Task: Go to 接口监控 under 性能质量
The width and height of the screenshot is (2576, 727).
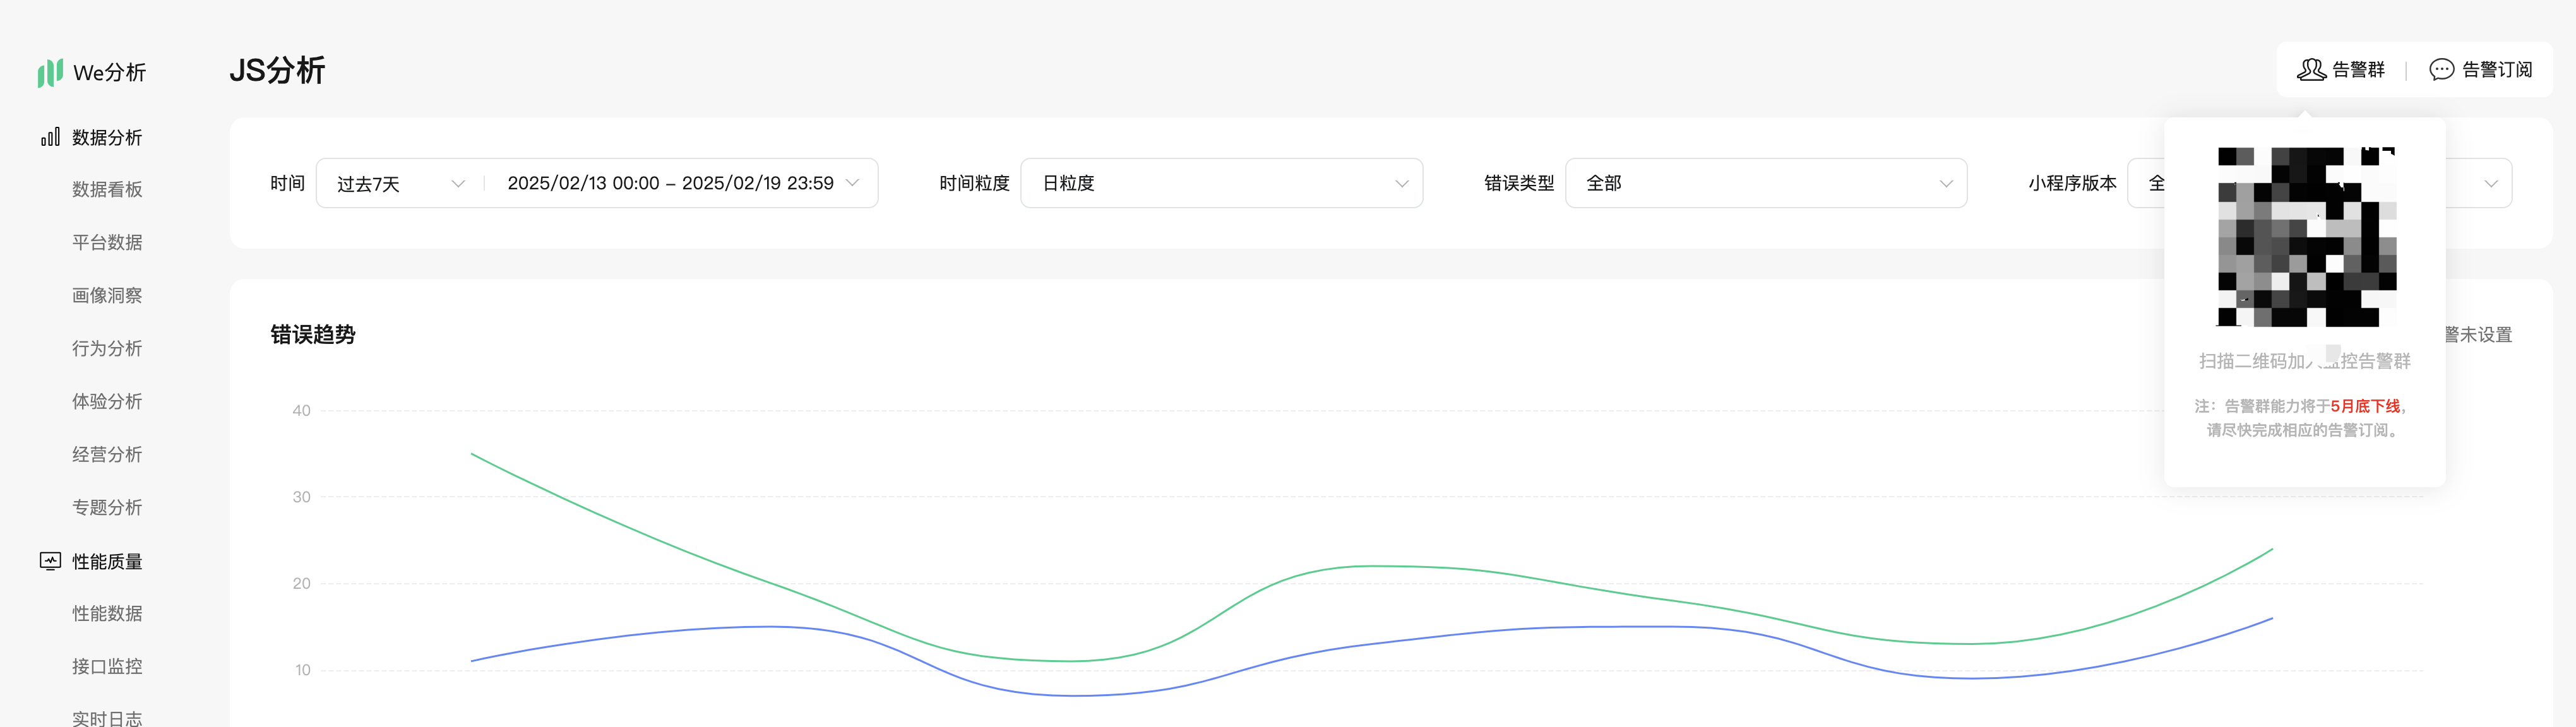Action: tap(107, 666)
